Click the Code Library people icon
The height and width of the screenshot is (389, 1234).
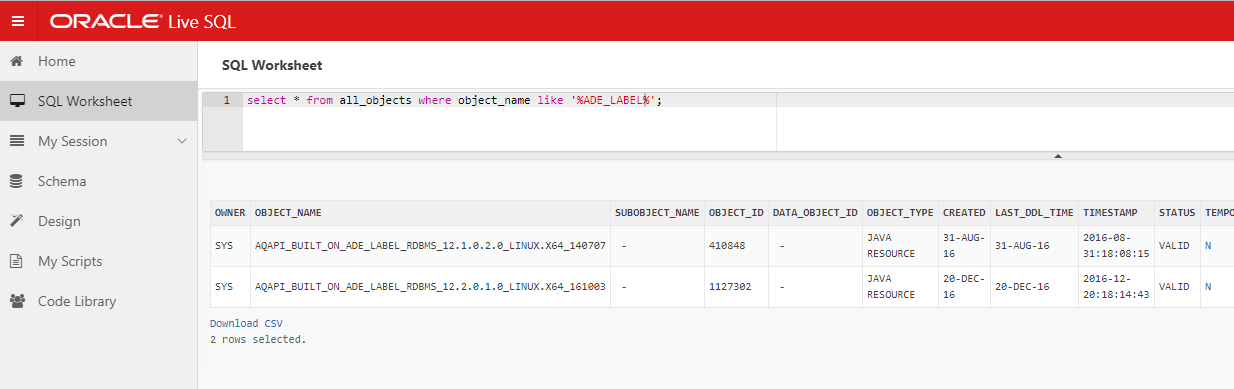(16, 301)
